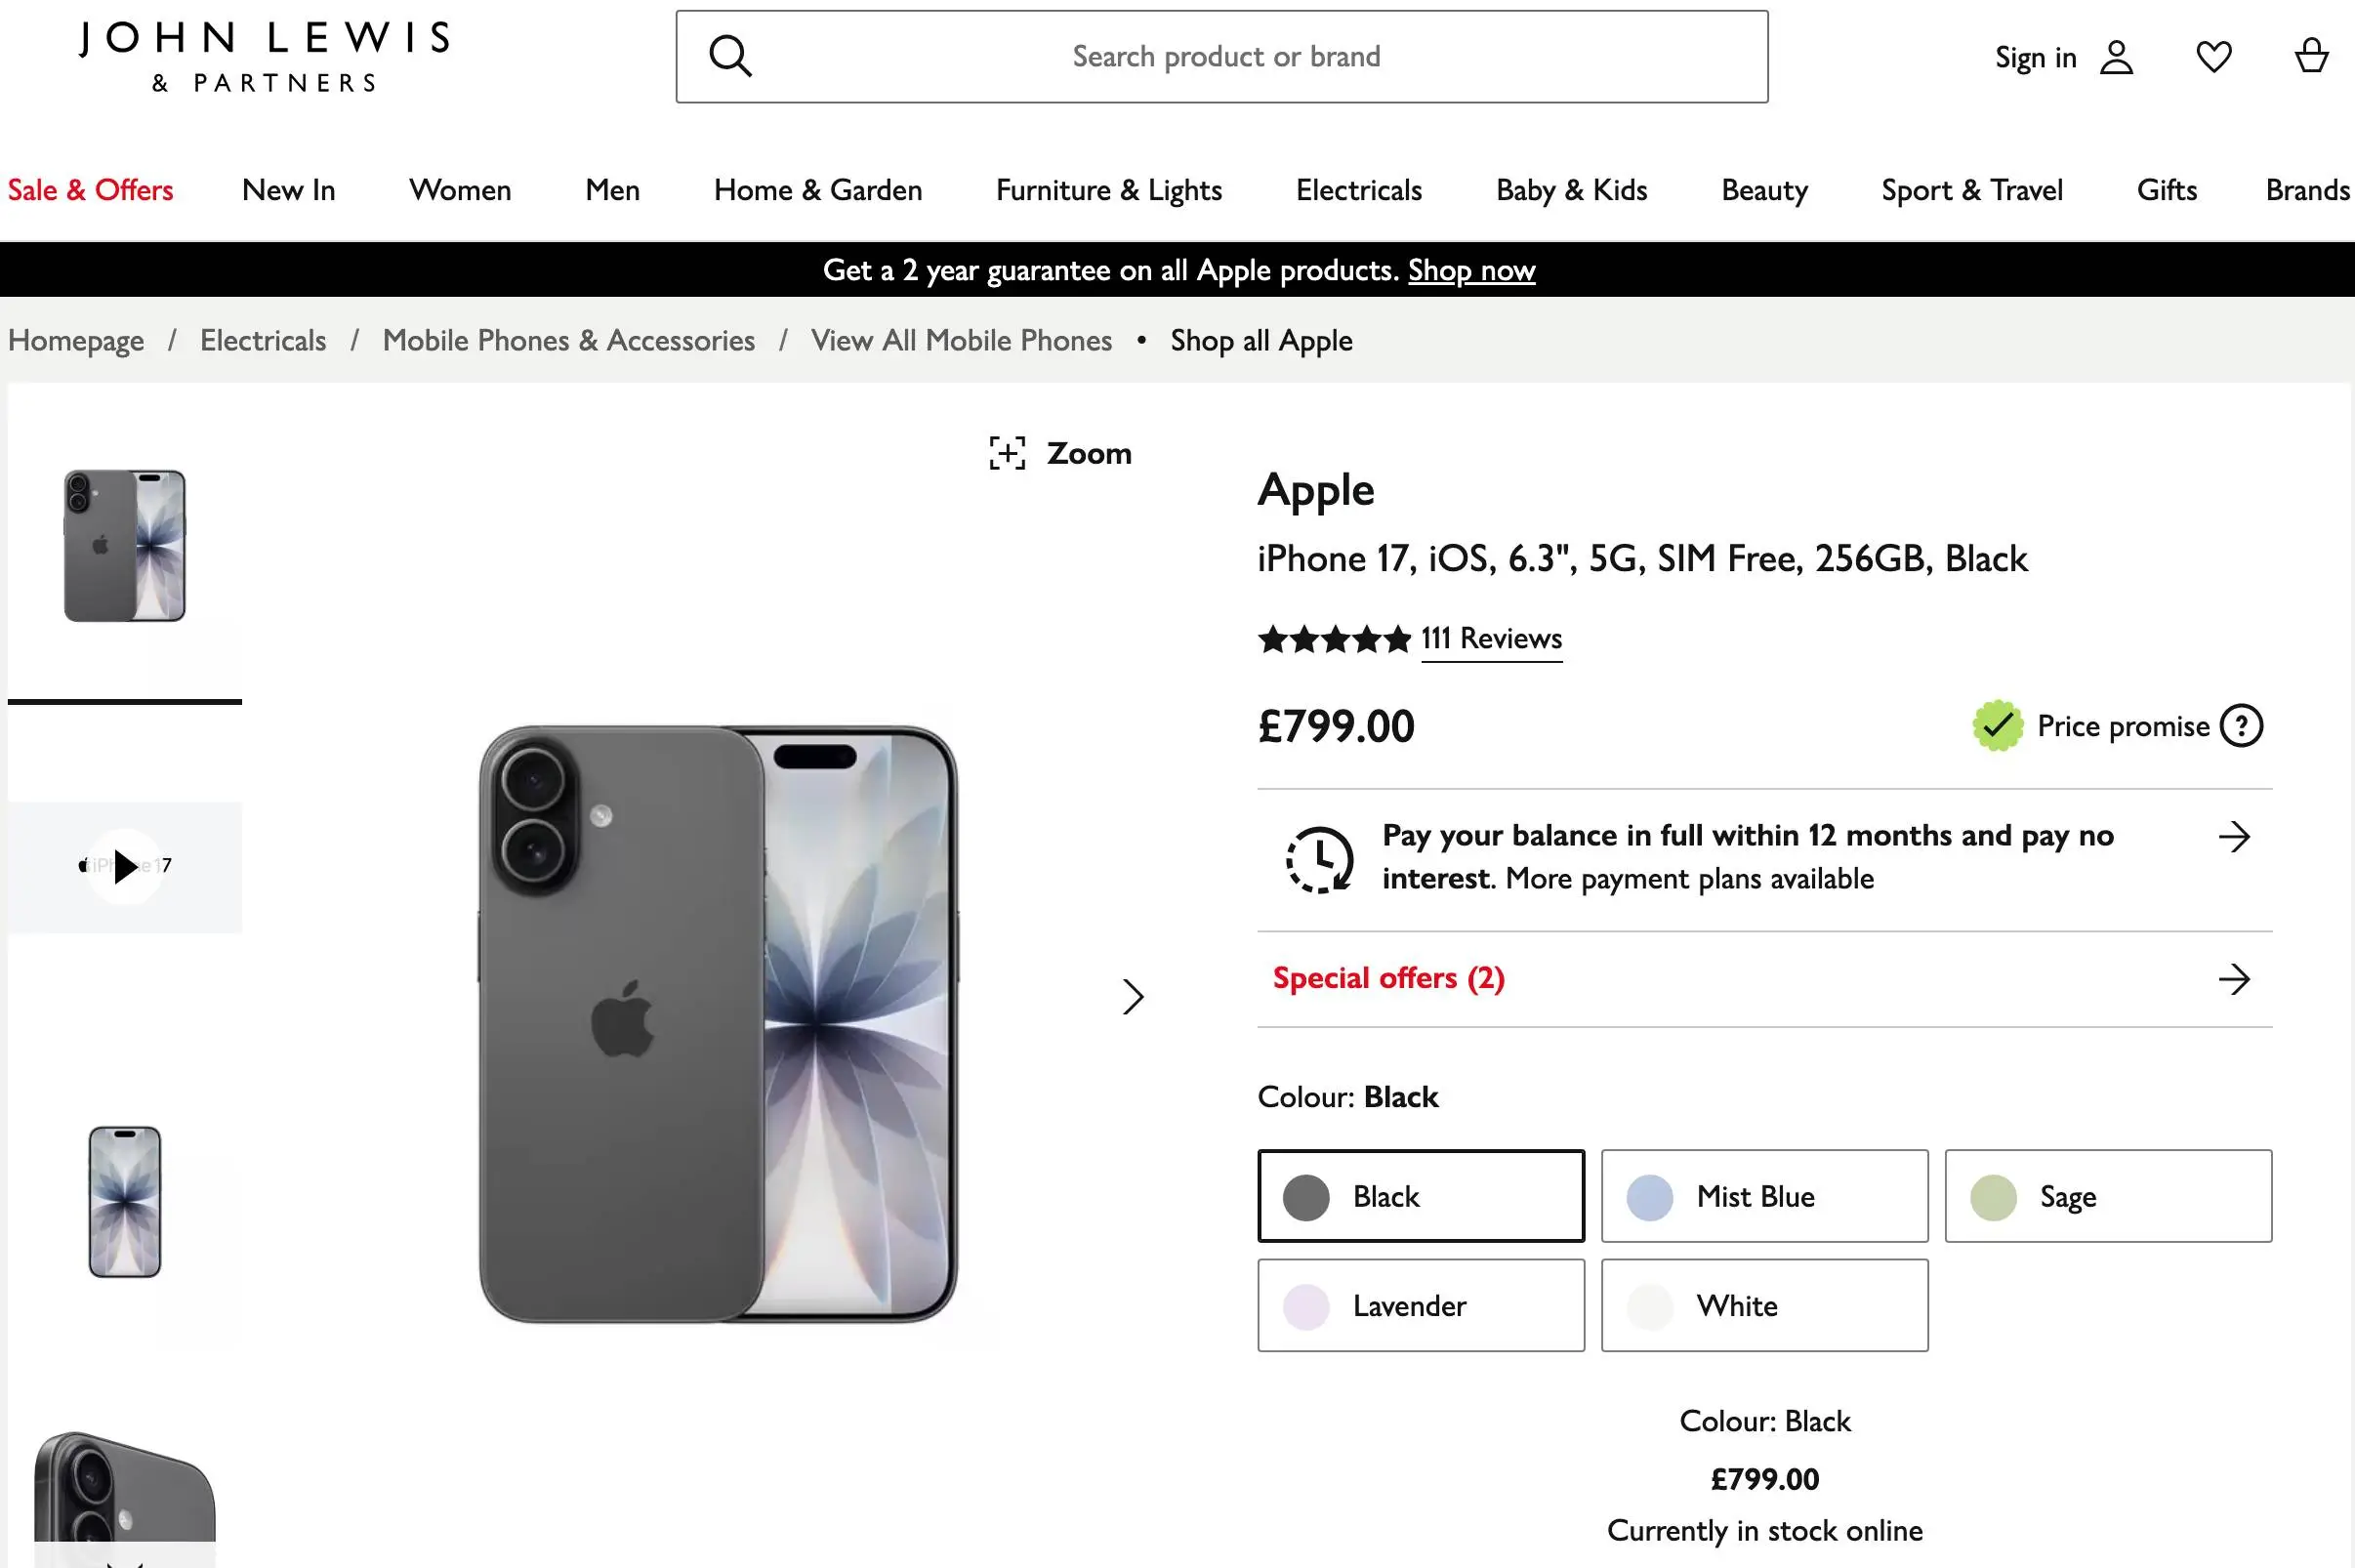Show the next product image arrow
This screenshot has width=2355, height=1568.
click(x=1132, y=996)
